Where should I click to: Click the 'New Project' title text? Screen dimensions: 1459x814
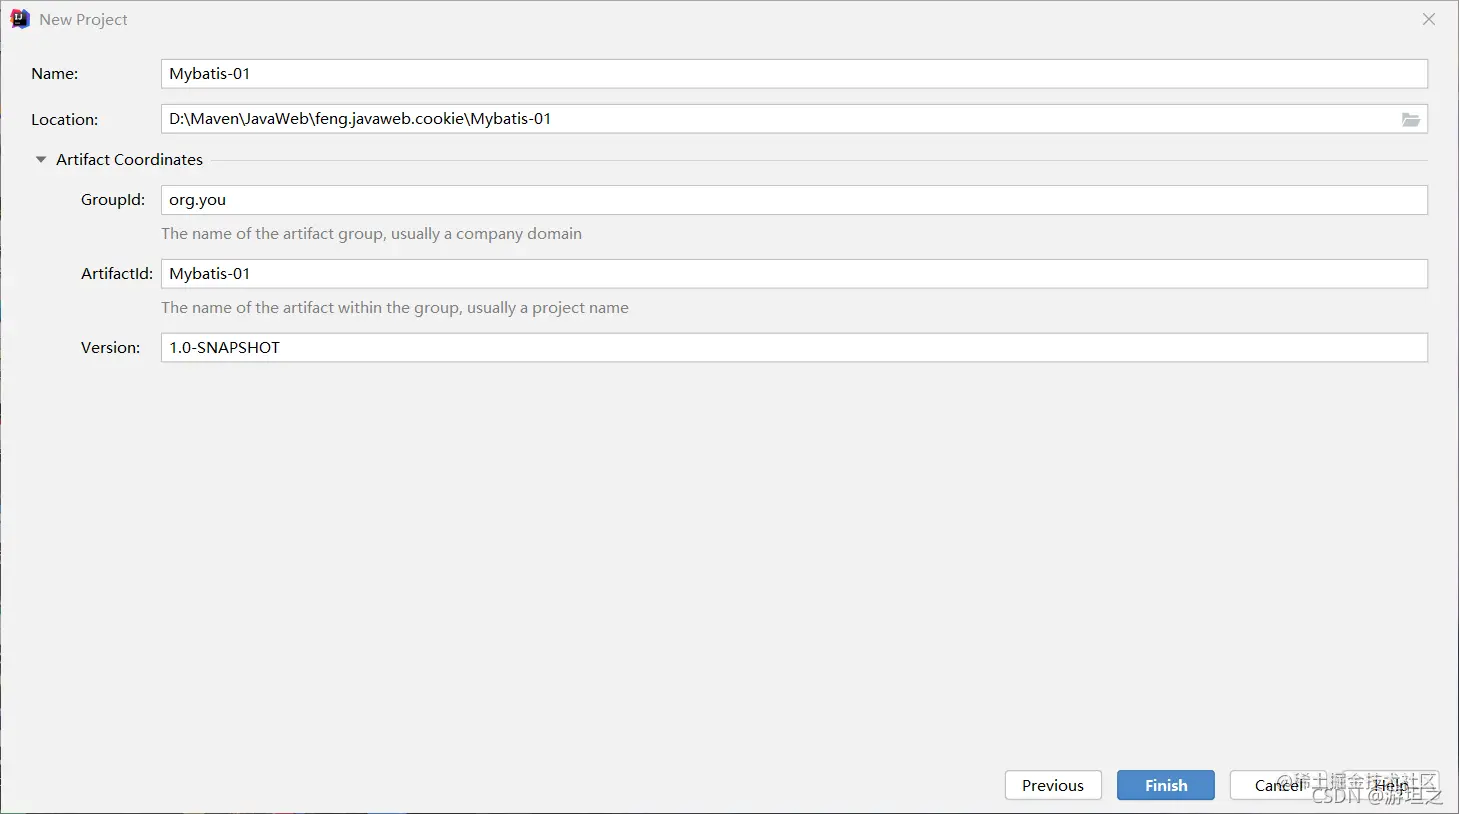(84, 20)
